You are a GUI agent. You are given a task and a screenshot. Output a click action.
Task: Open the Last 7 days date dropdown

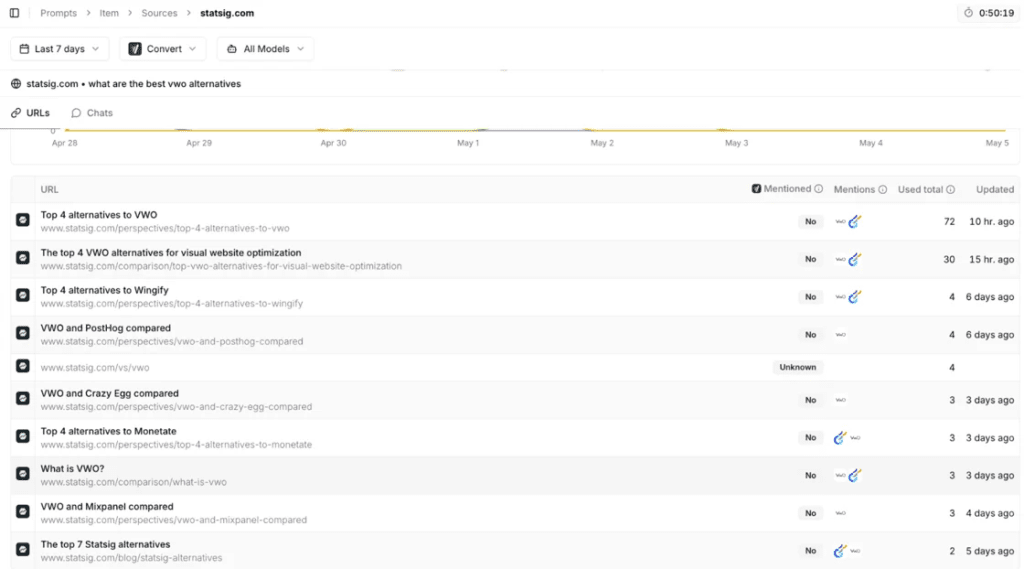59,49
